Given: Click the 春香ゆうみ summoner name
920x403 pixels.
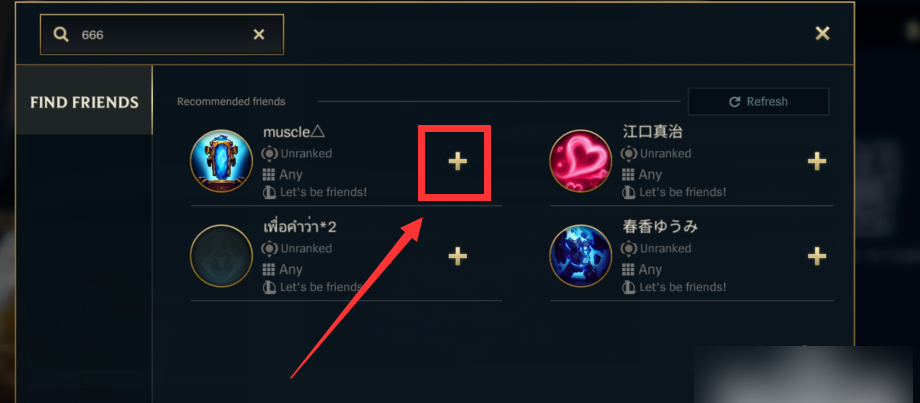Looking at the screenshot, I should click(x=660, y=227).
